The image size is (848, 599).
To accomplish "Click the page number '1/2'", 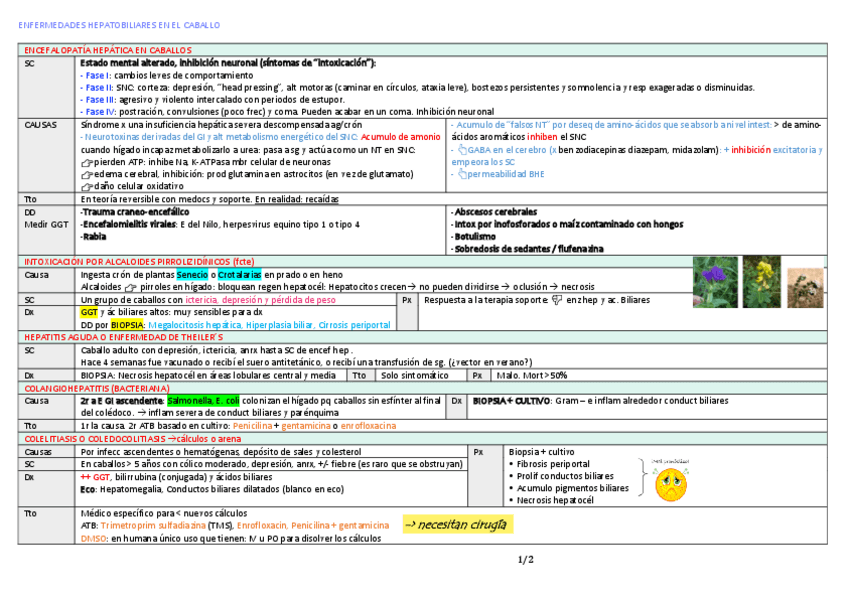I will tap(527, 559).
